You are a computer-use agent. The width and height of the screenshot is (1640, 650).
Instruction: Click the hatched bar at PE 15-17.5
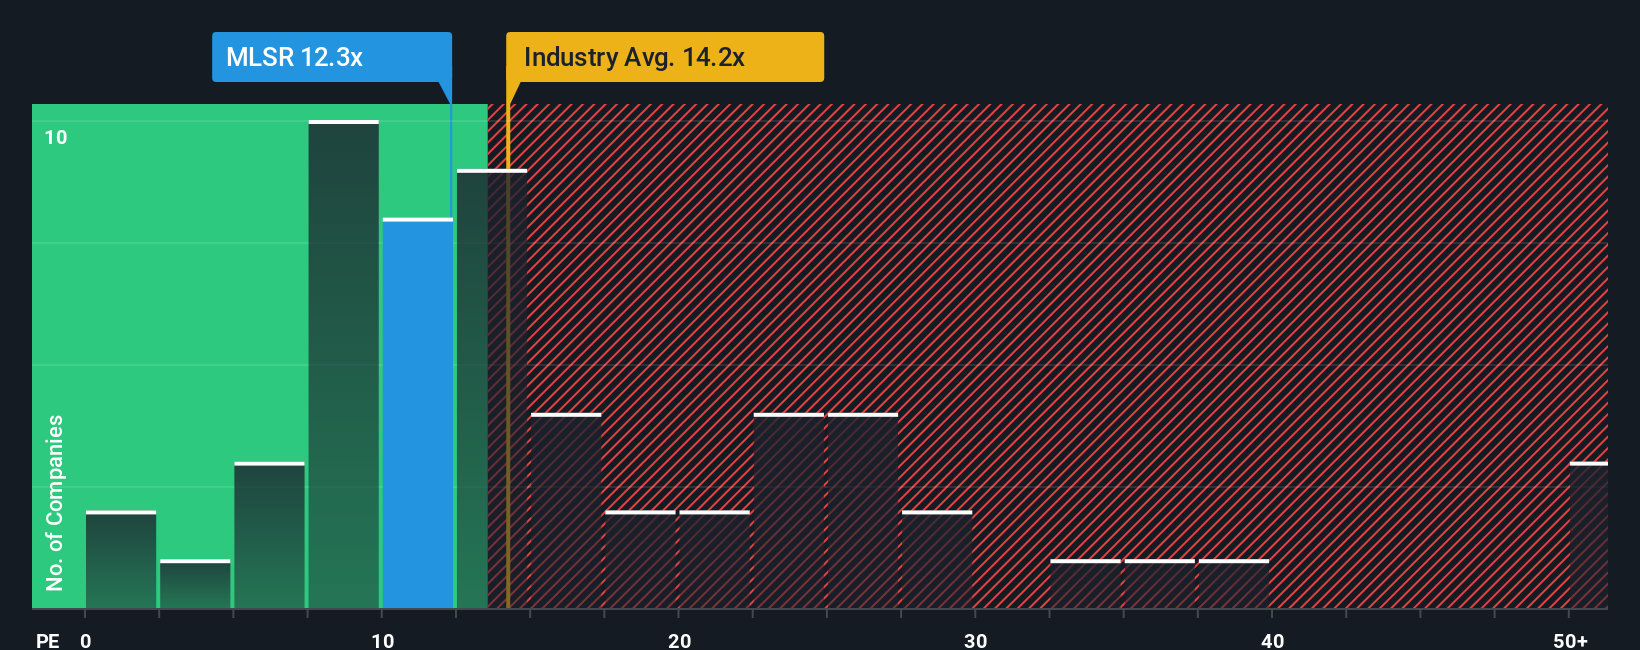pos(566,511)
